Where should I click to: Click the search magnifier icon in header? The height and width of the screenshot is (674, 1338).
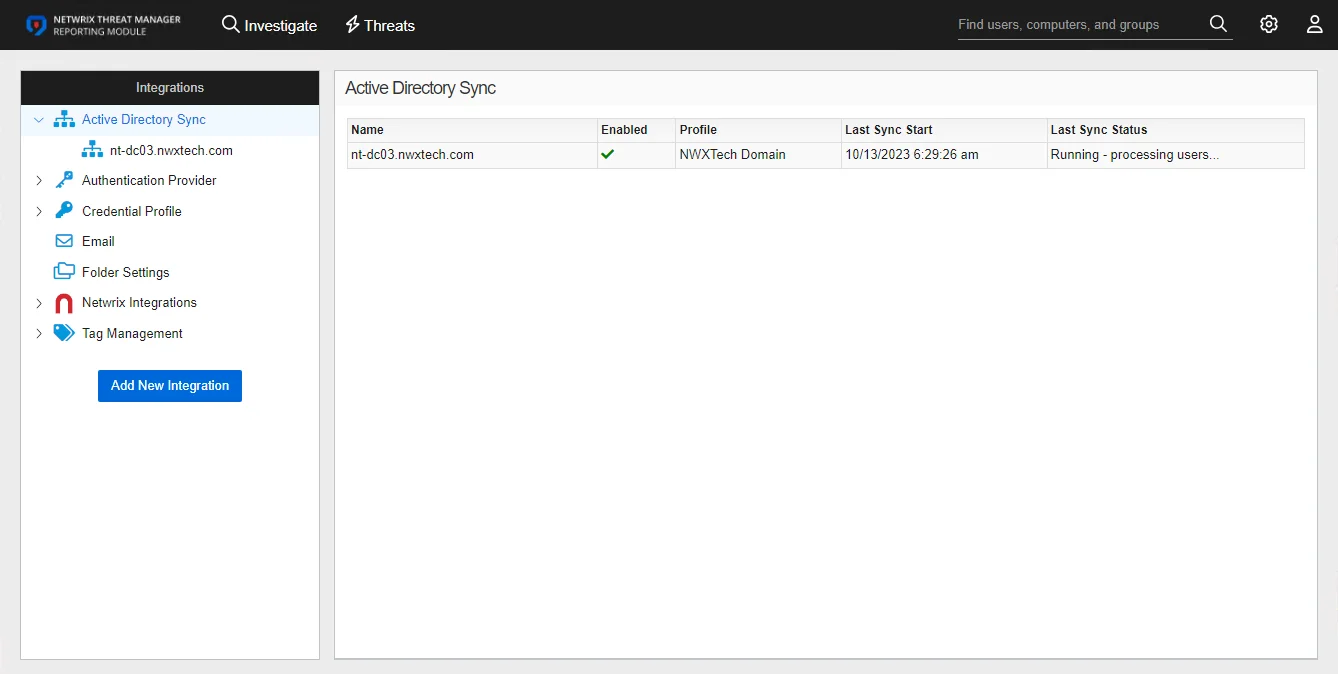point(1218,24)
